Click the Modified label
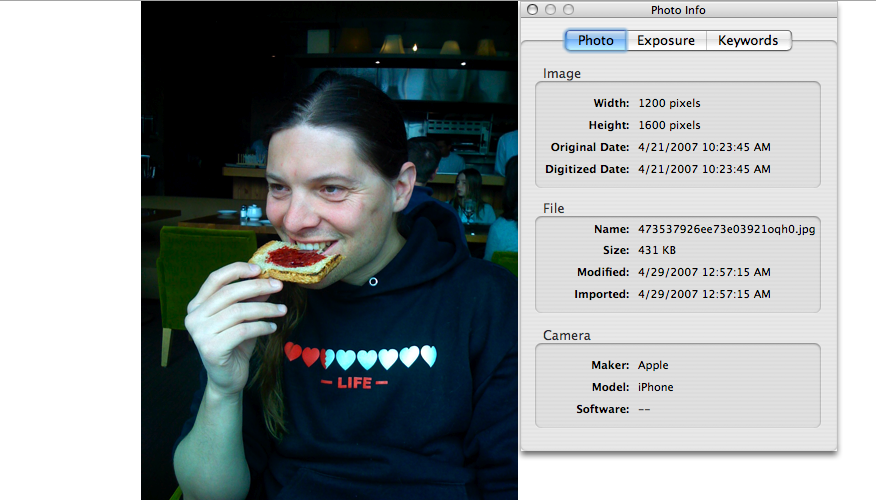876x500 pixels. (603, 272)
